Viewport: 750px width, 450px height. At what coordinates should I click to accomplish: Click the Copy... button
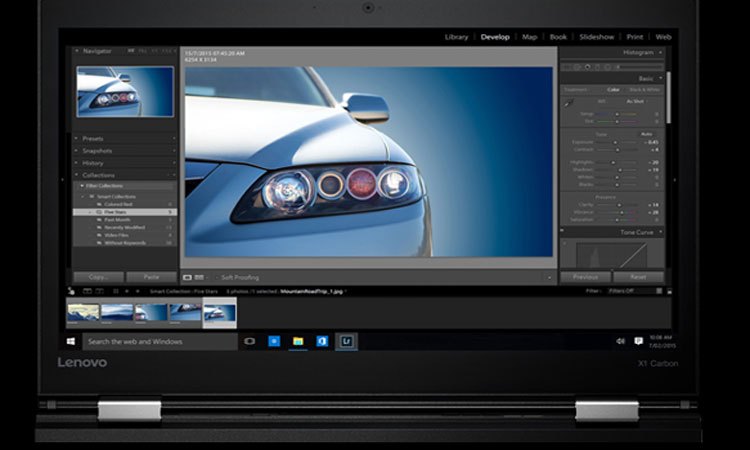tap(98, 276)
